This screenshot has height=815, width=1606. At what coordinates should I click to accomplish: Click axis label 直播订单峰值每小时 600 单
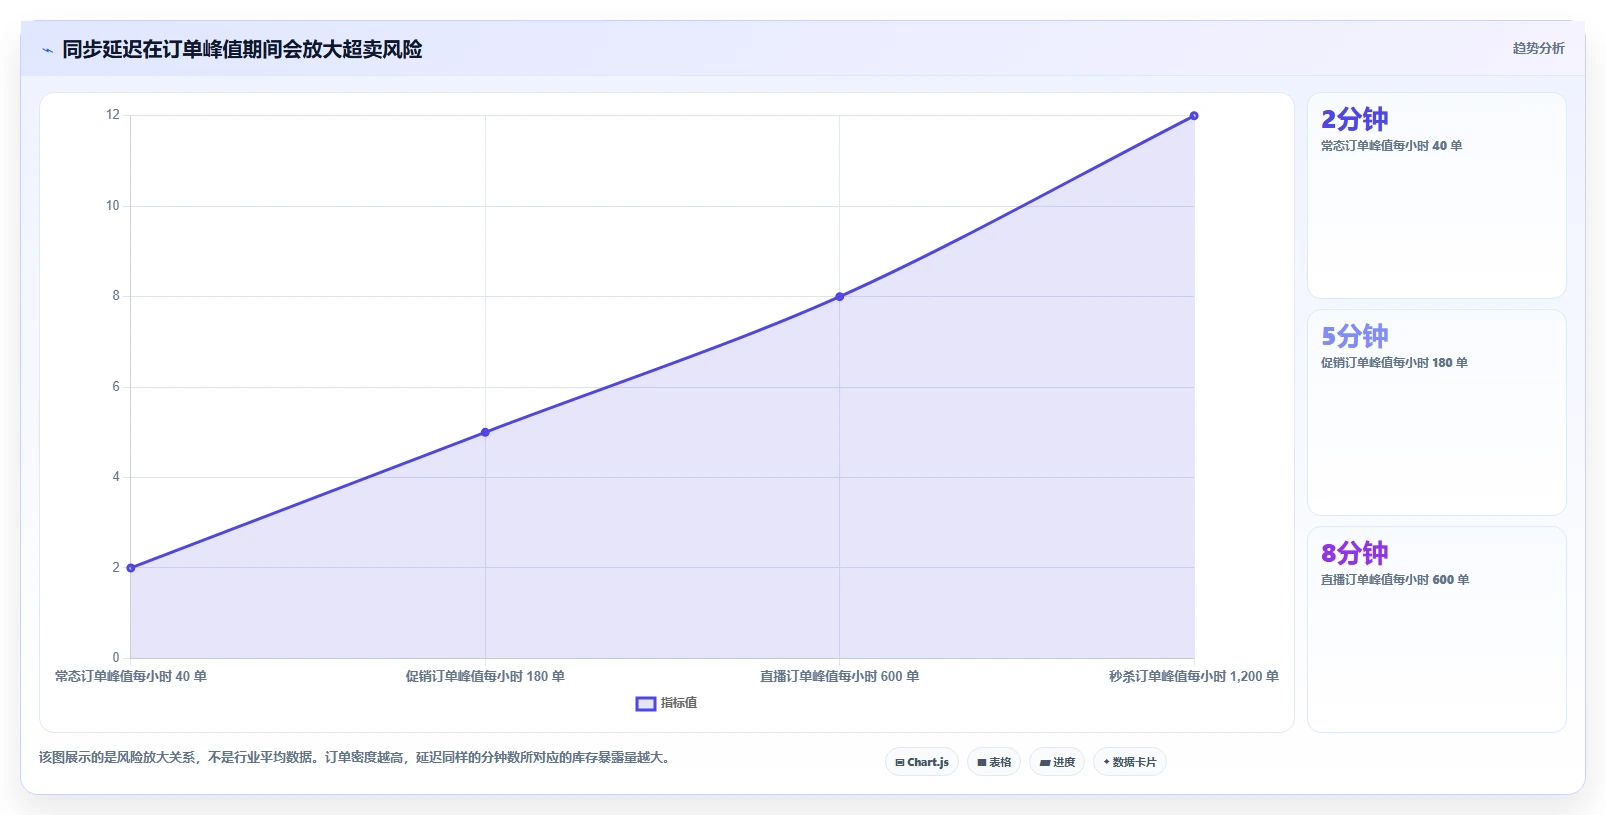click(840, 676)
